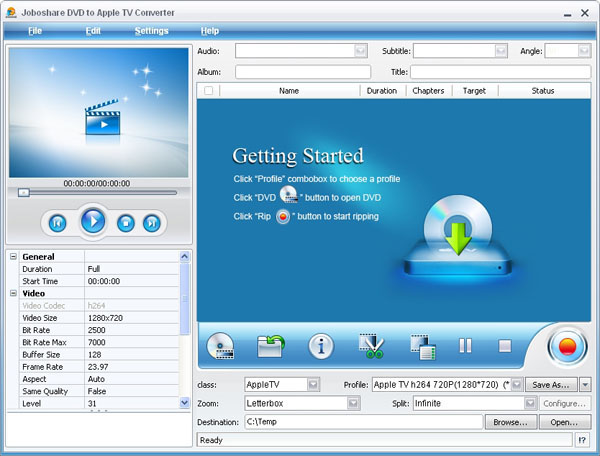Click the stop ripping square icon
This screenshot has height=456, width=600.
[505, 346]
